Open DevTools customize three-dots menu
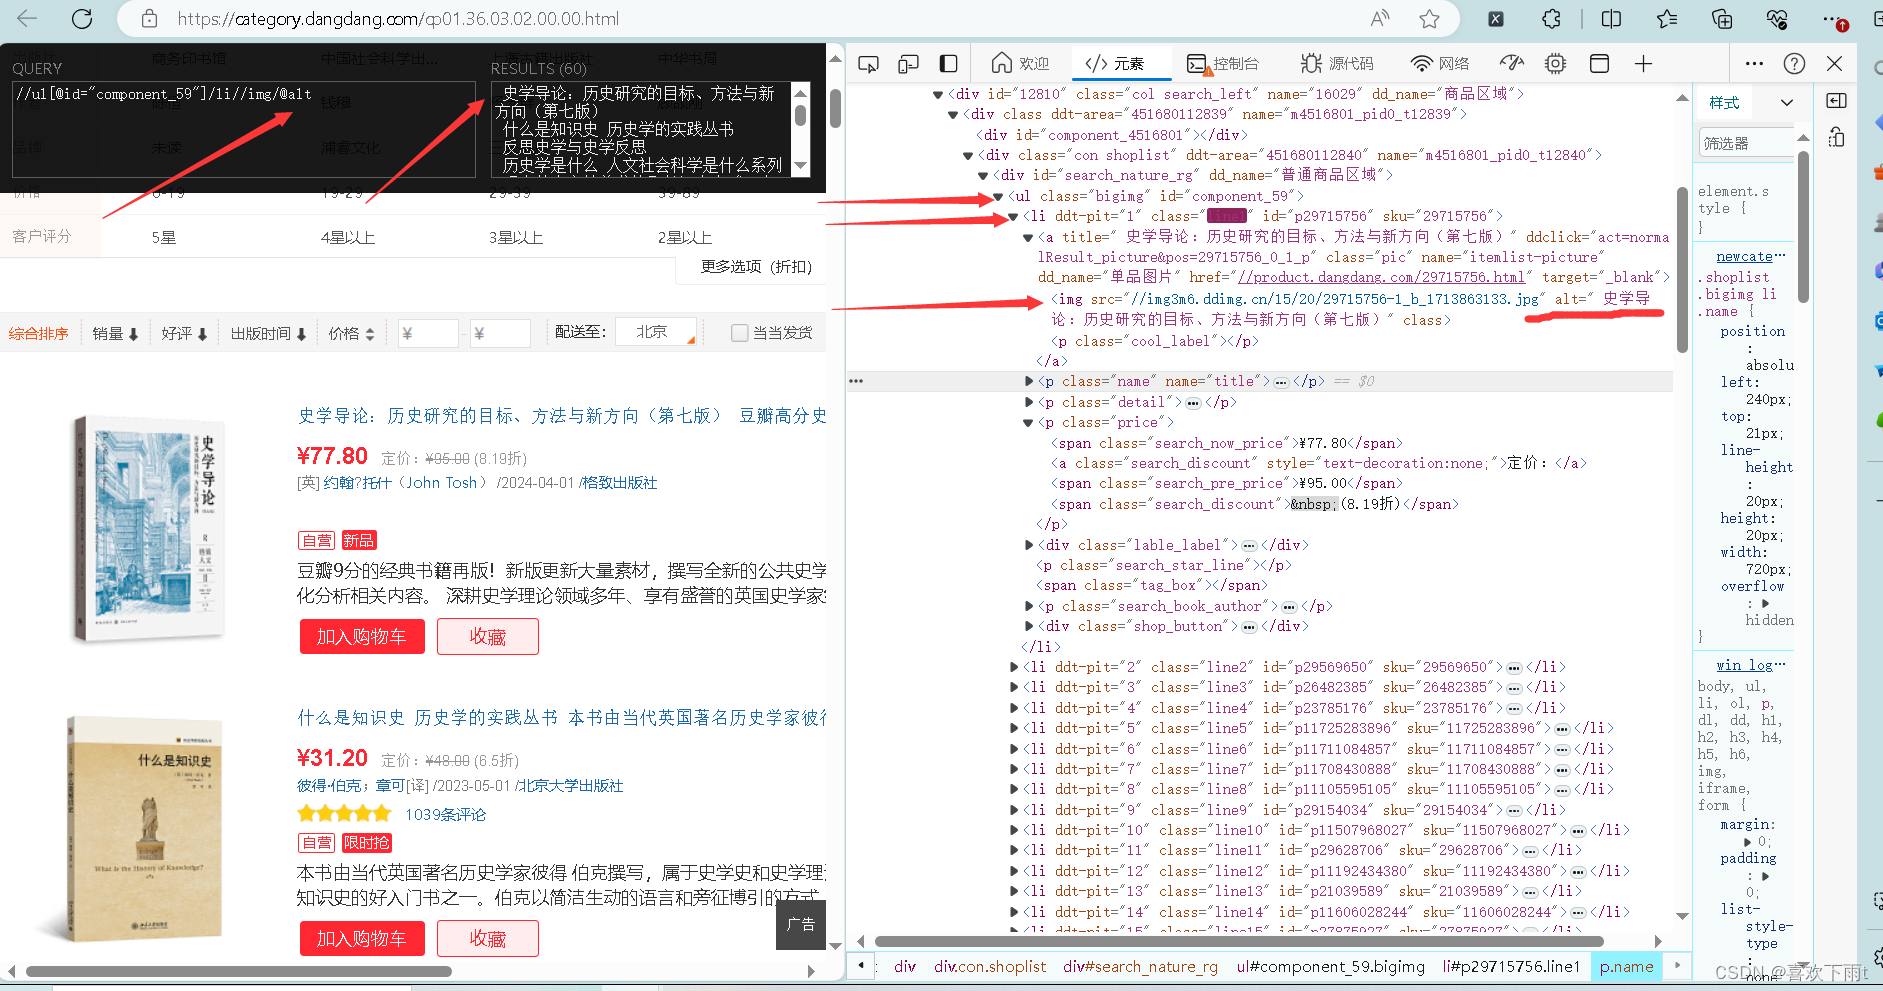Viewport: 1883px width, 991px height. tap(1754, 64)
